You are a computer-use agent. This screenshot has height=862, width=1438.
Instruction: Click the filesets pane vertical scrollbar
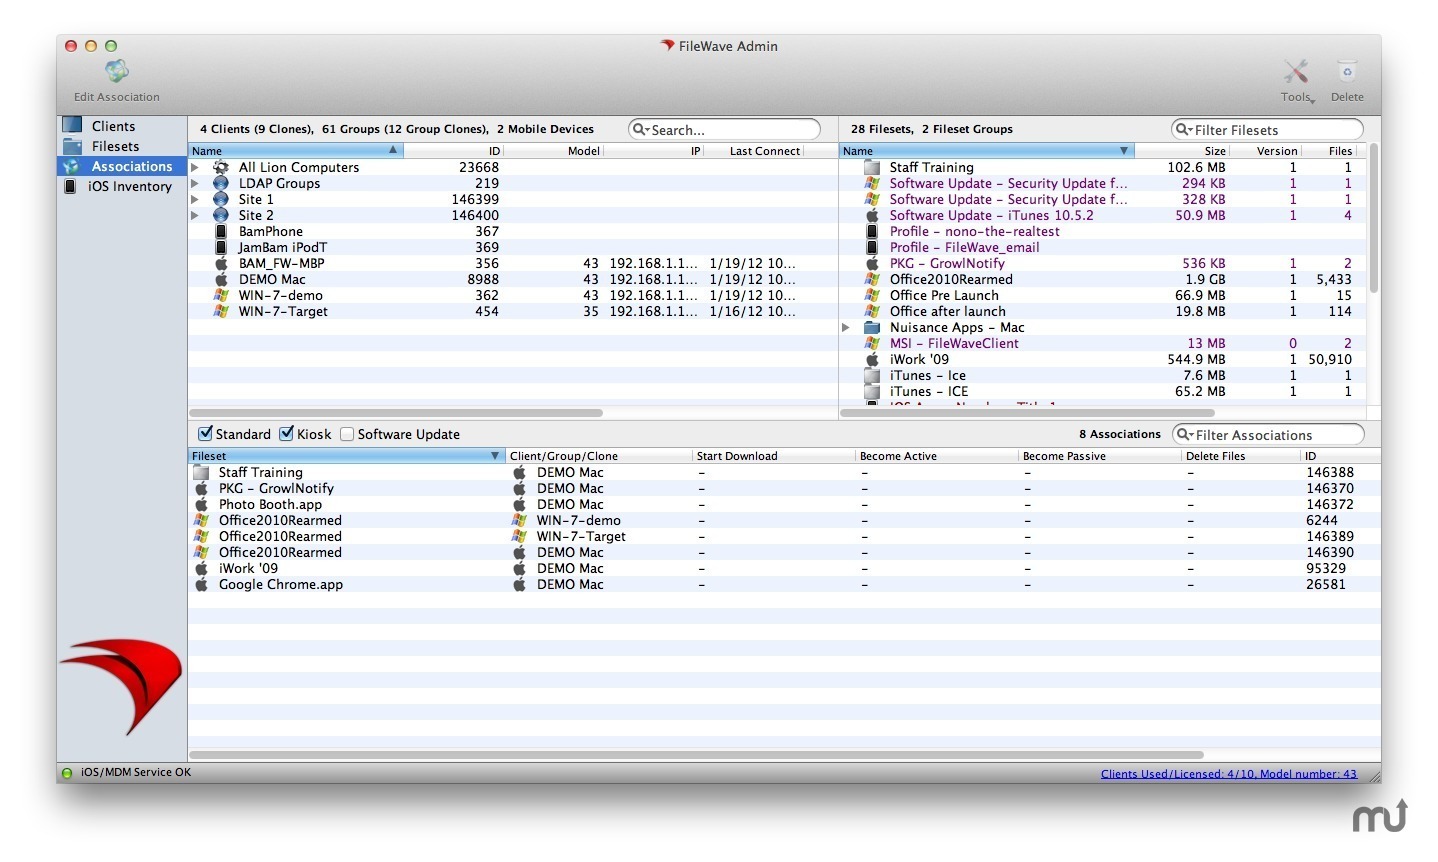pos(1373,218)
